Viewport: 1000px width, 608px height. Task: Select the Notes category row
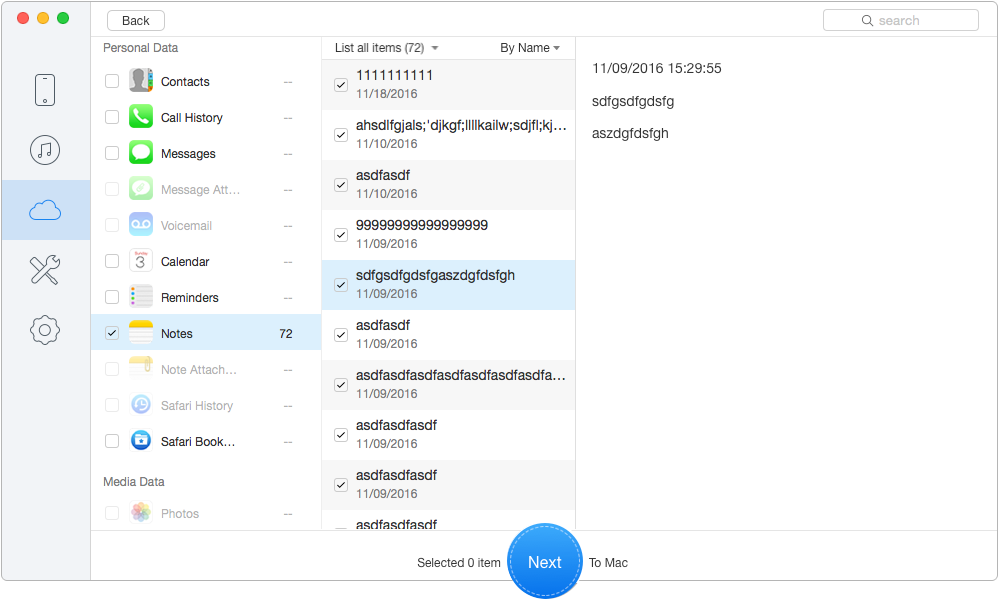pyautogui.click(x=206, y=333)
